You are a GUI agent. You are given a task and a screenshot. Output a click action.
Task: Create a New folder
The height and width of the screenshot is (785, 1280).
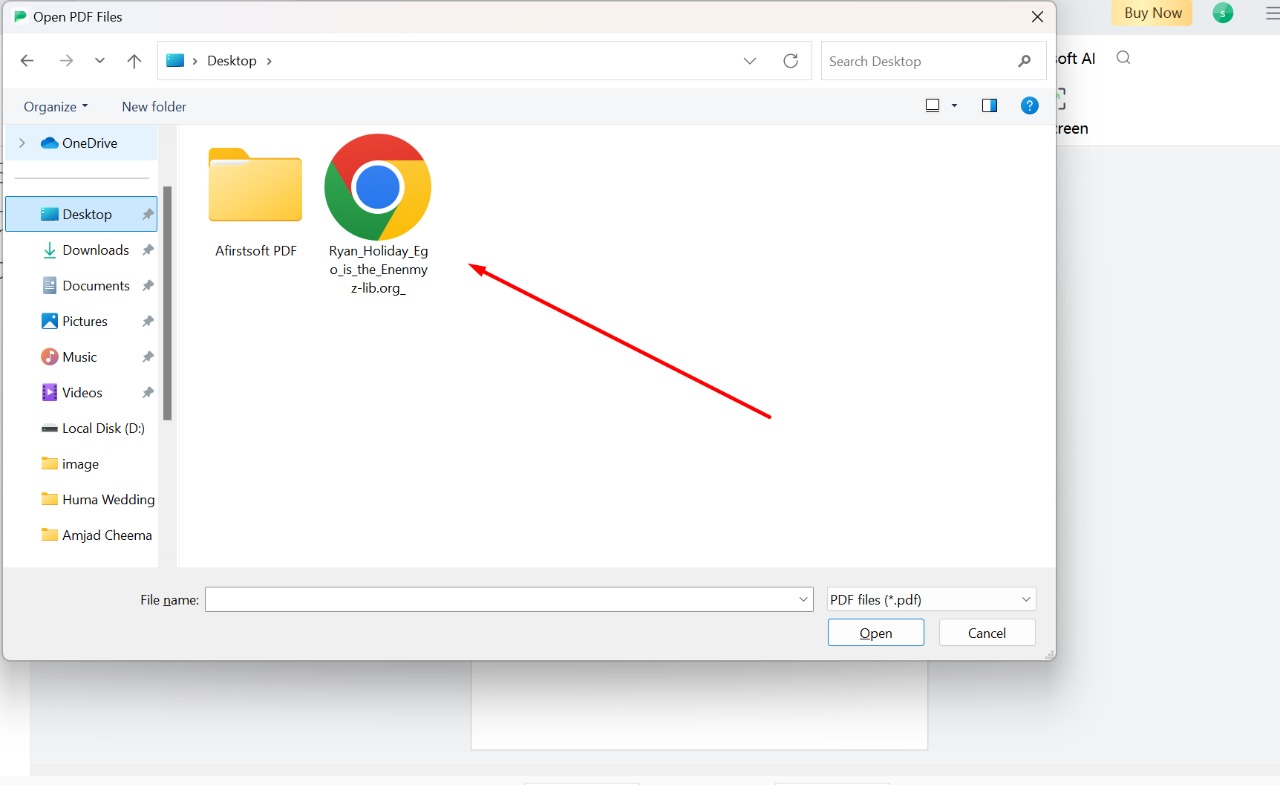[154, 106]
